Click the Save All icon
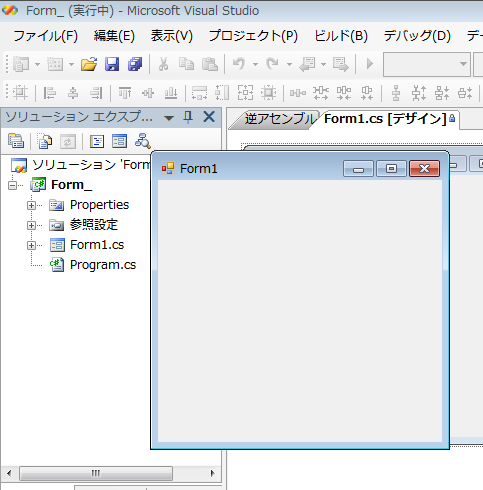Screen dimensions: 483x490 [x=135, y=64]
